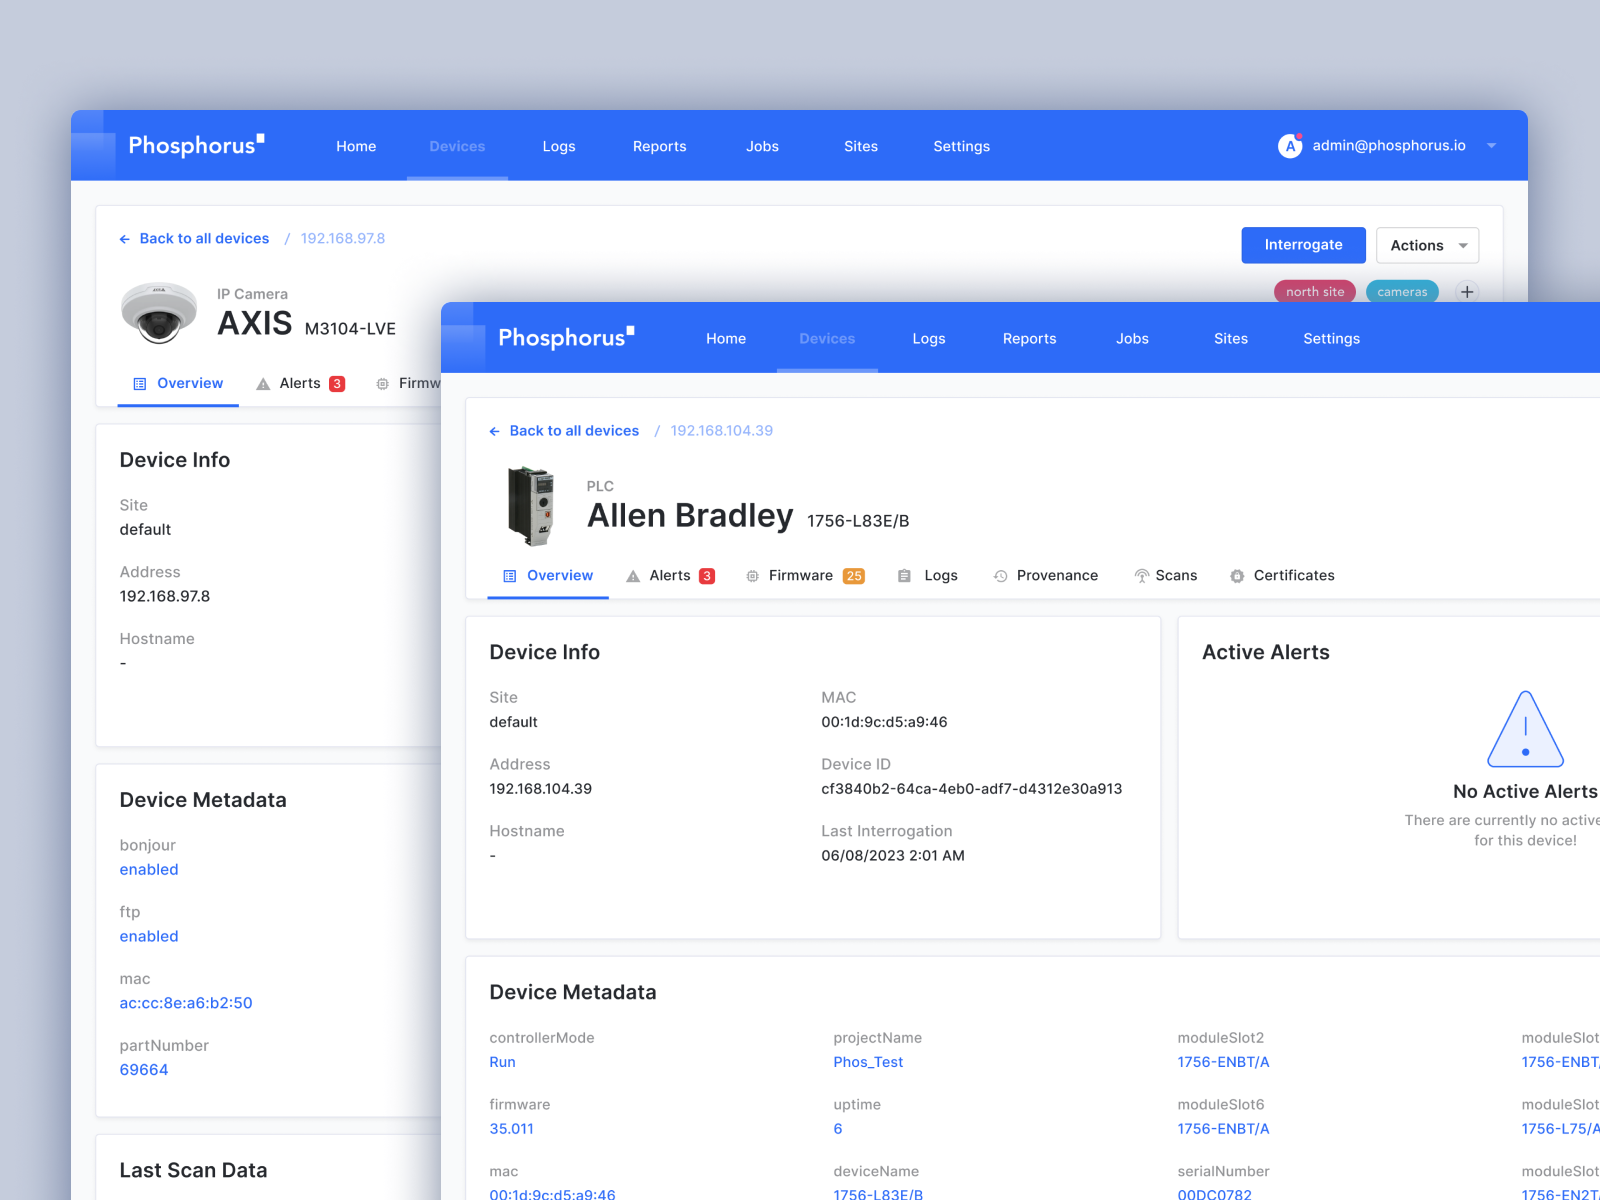This screenshot has height=1200, width=1600.
Task: Open the Firmware tab with 25 badge
Action: click(x=805, y=576)
